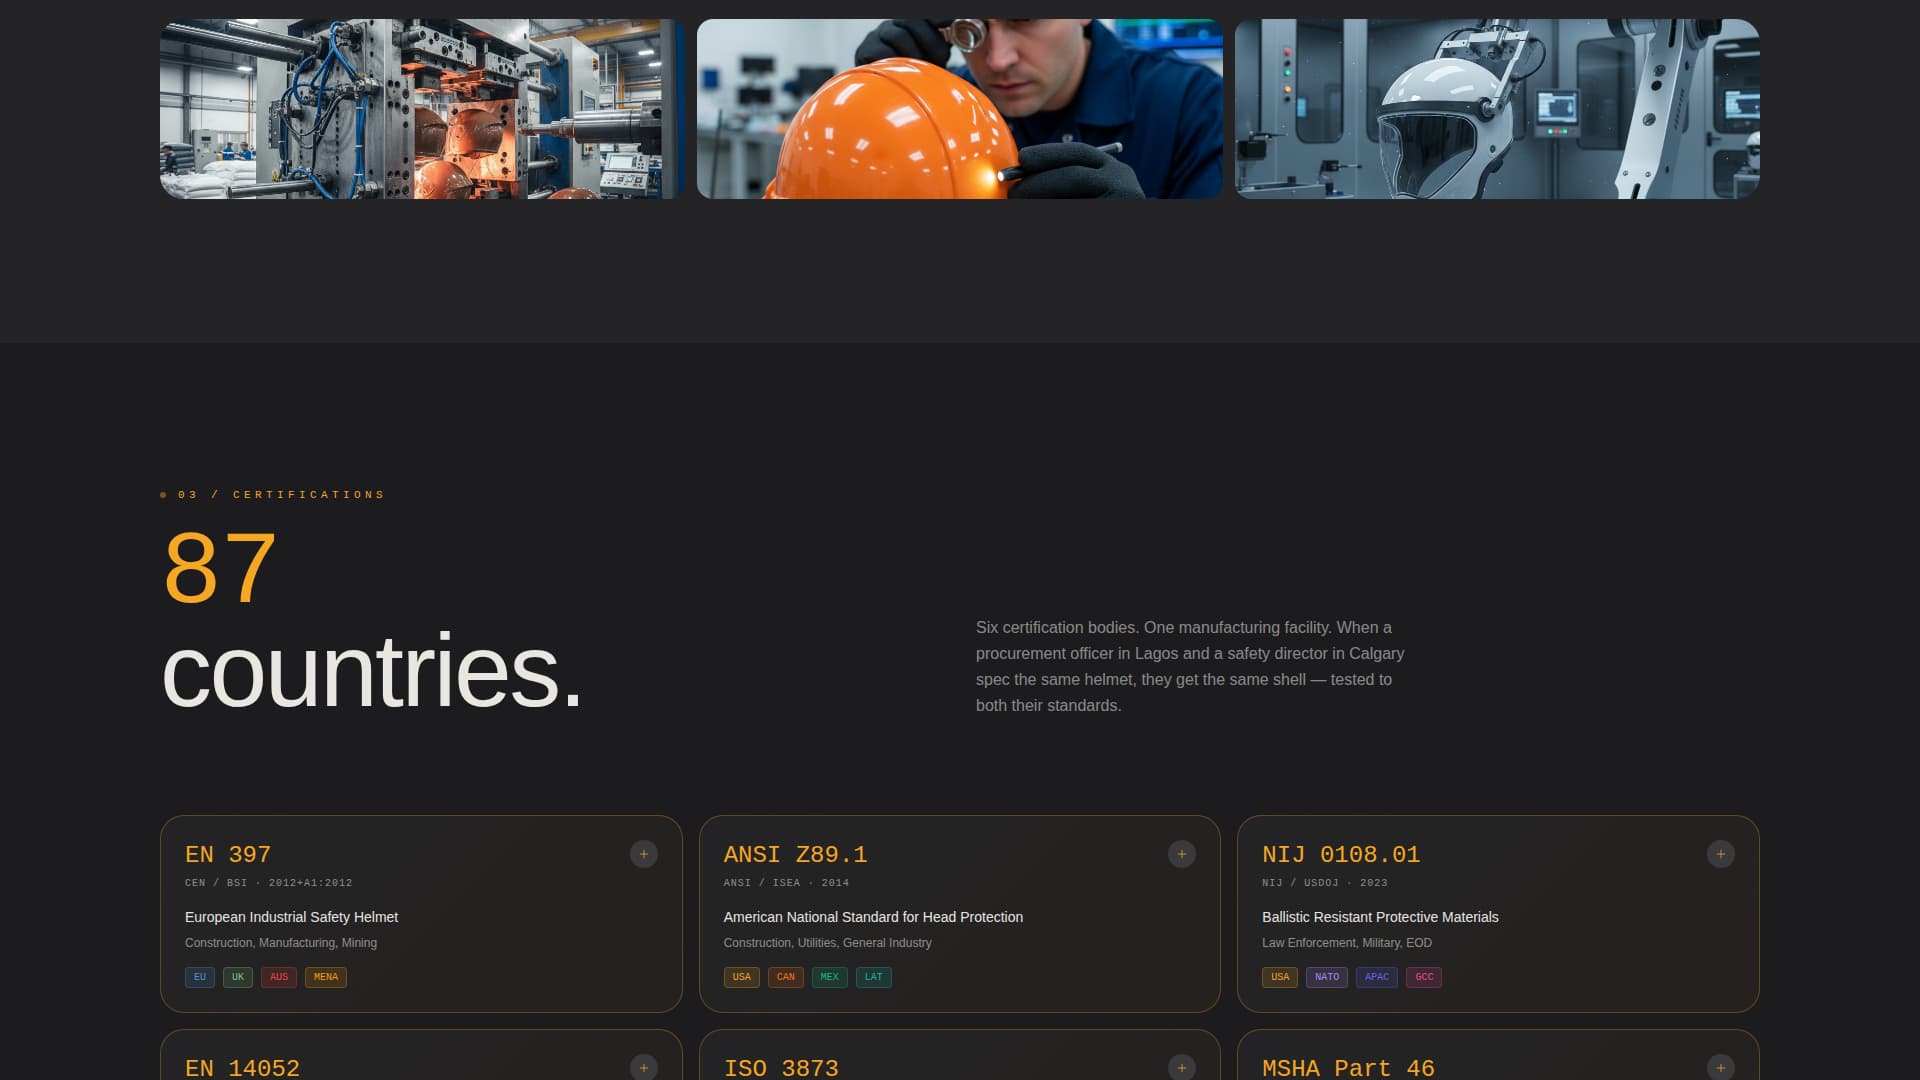Image resolution: width=1920 pixels, height=1080 pixels.
Task: Open the 03 / CERTIFICATIONS section label
Action: point(272,494)
